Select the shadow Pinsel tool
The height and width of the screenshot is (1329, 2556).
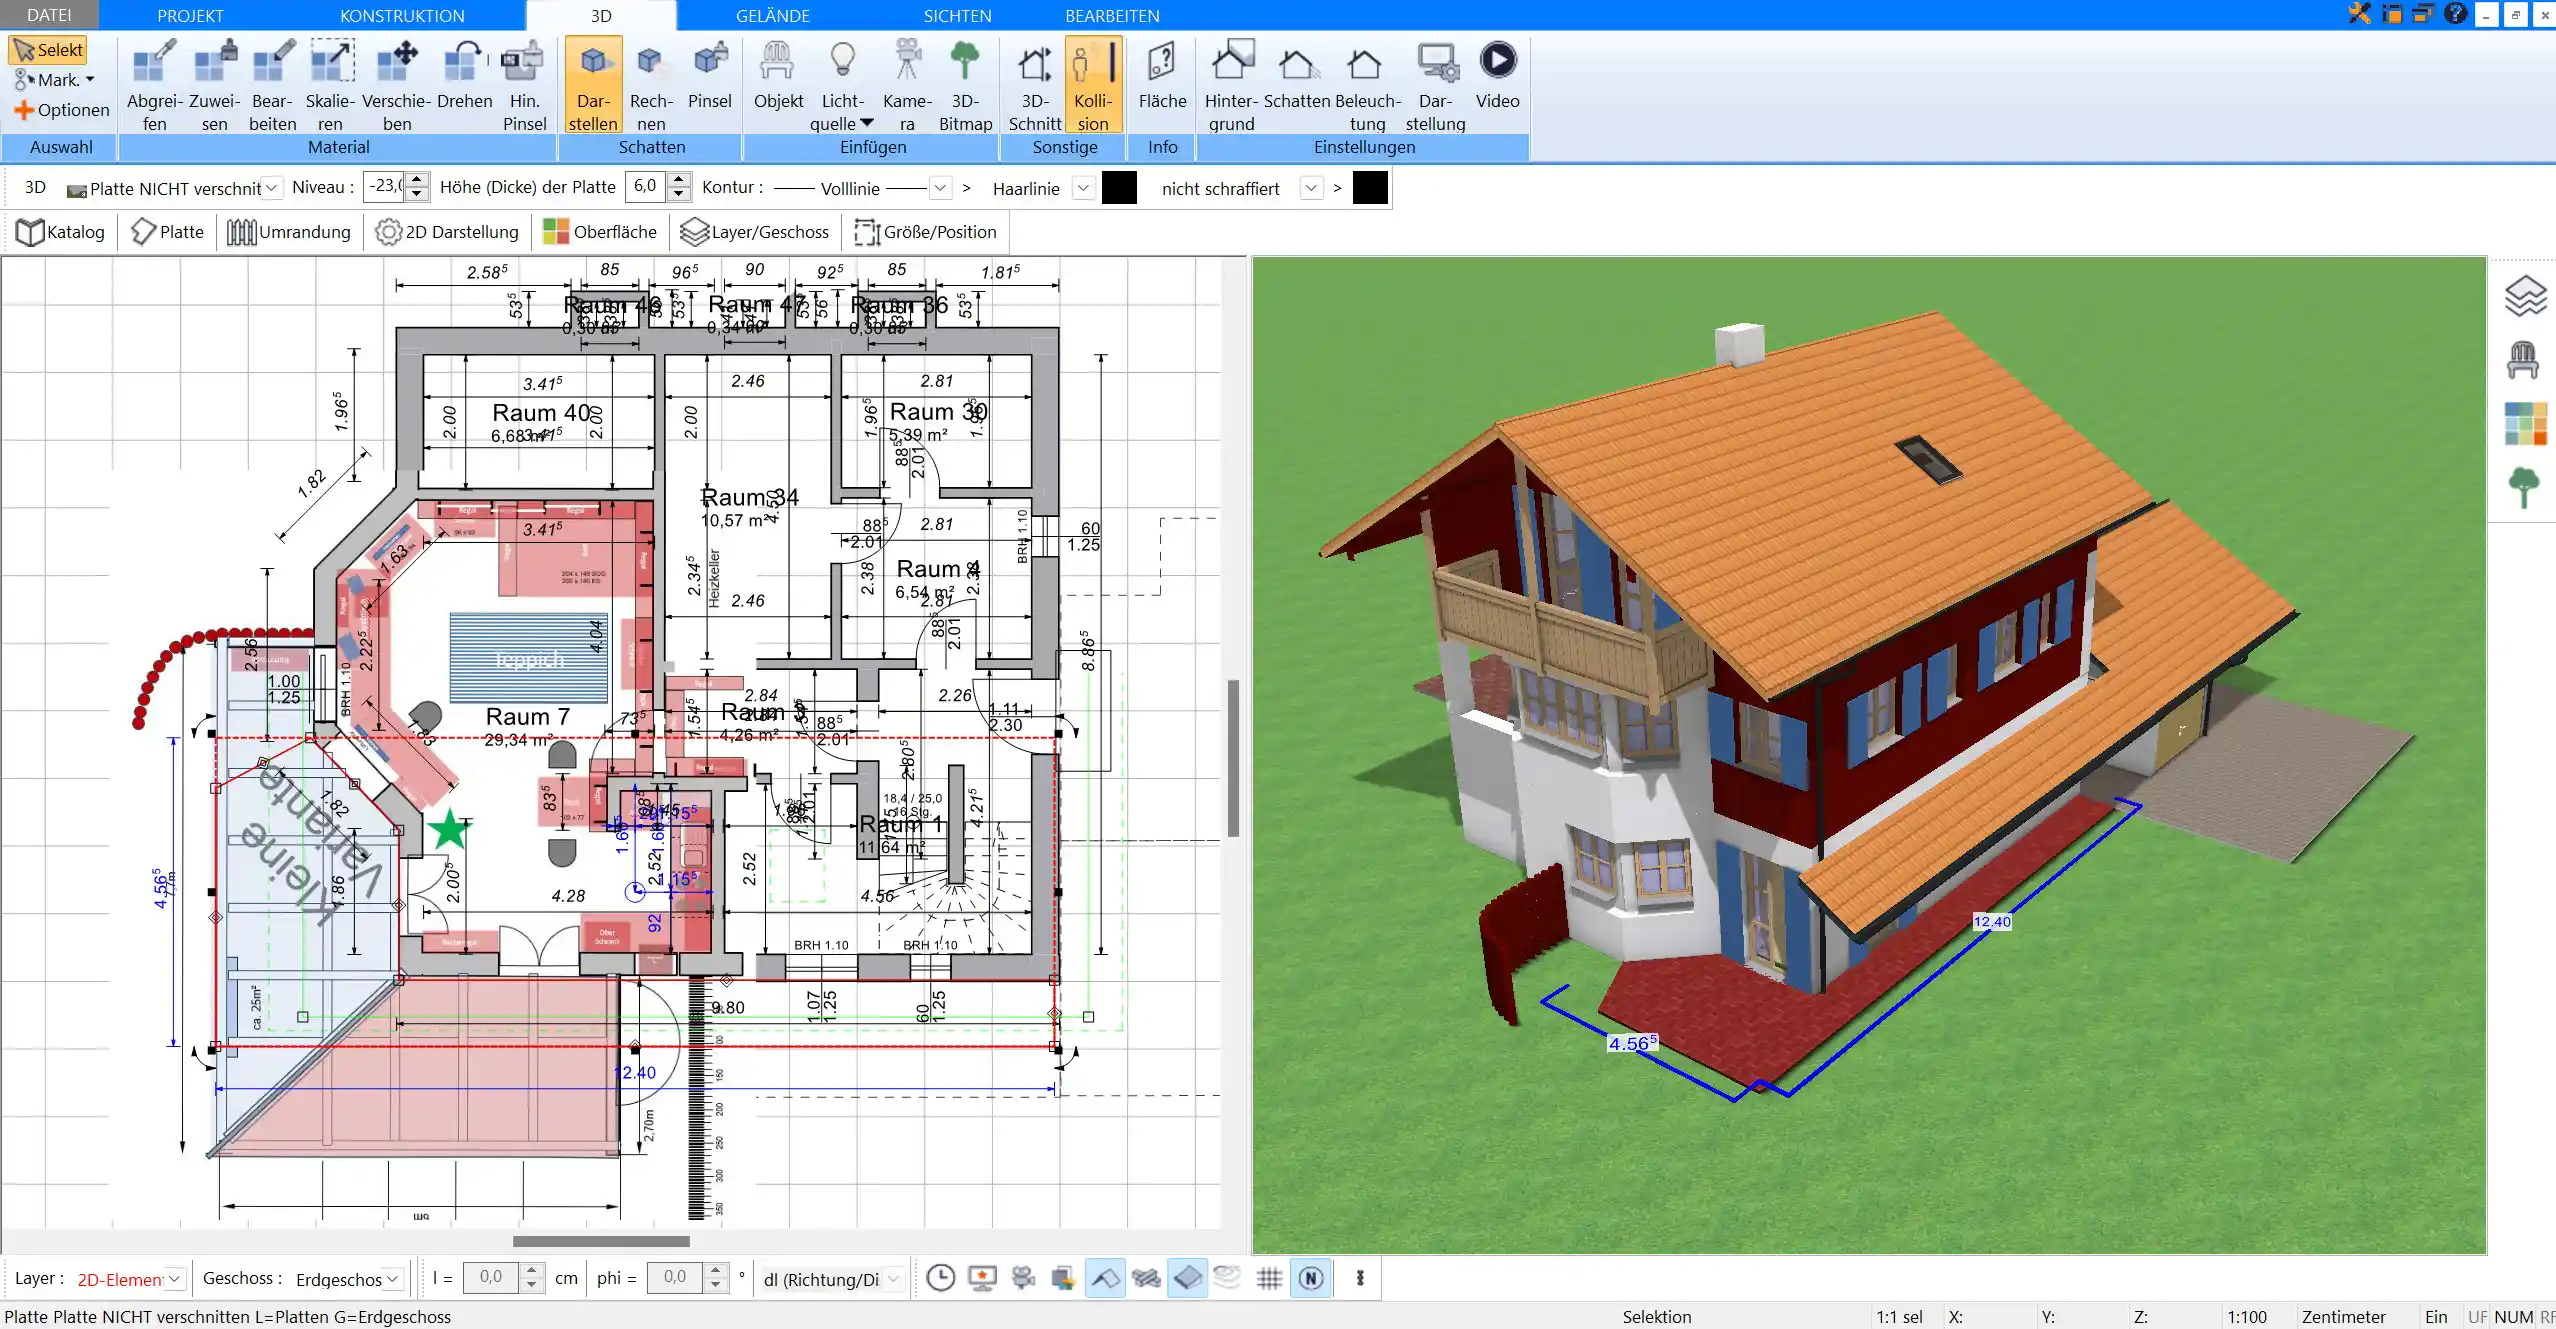(x=710, y=75)
